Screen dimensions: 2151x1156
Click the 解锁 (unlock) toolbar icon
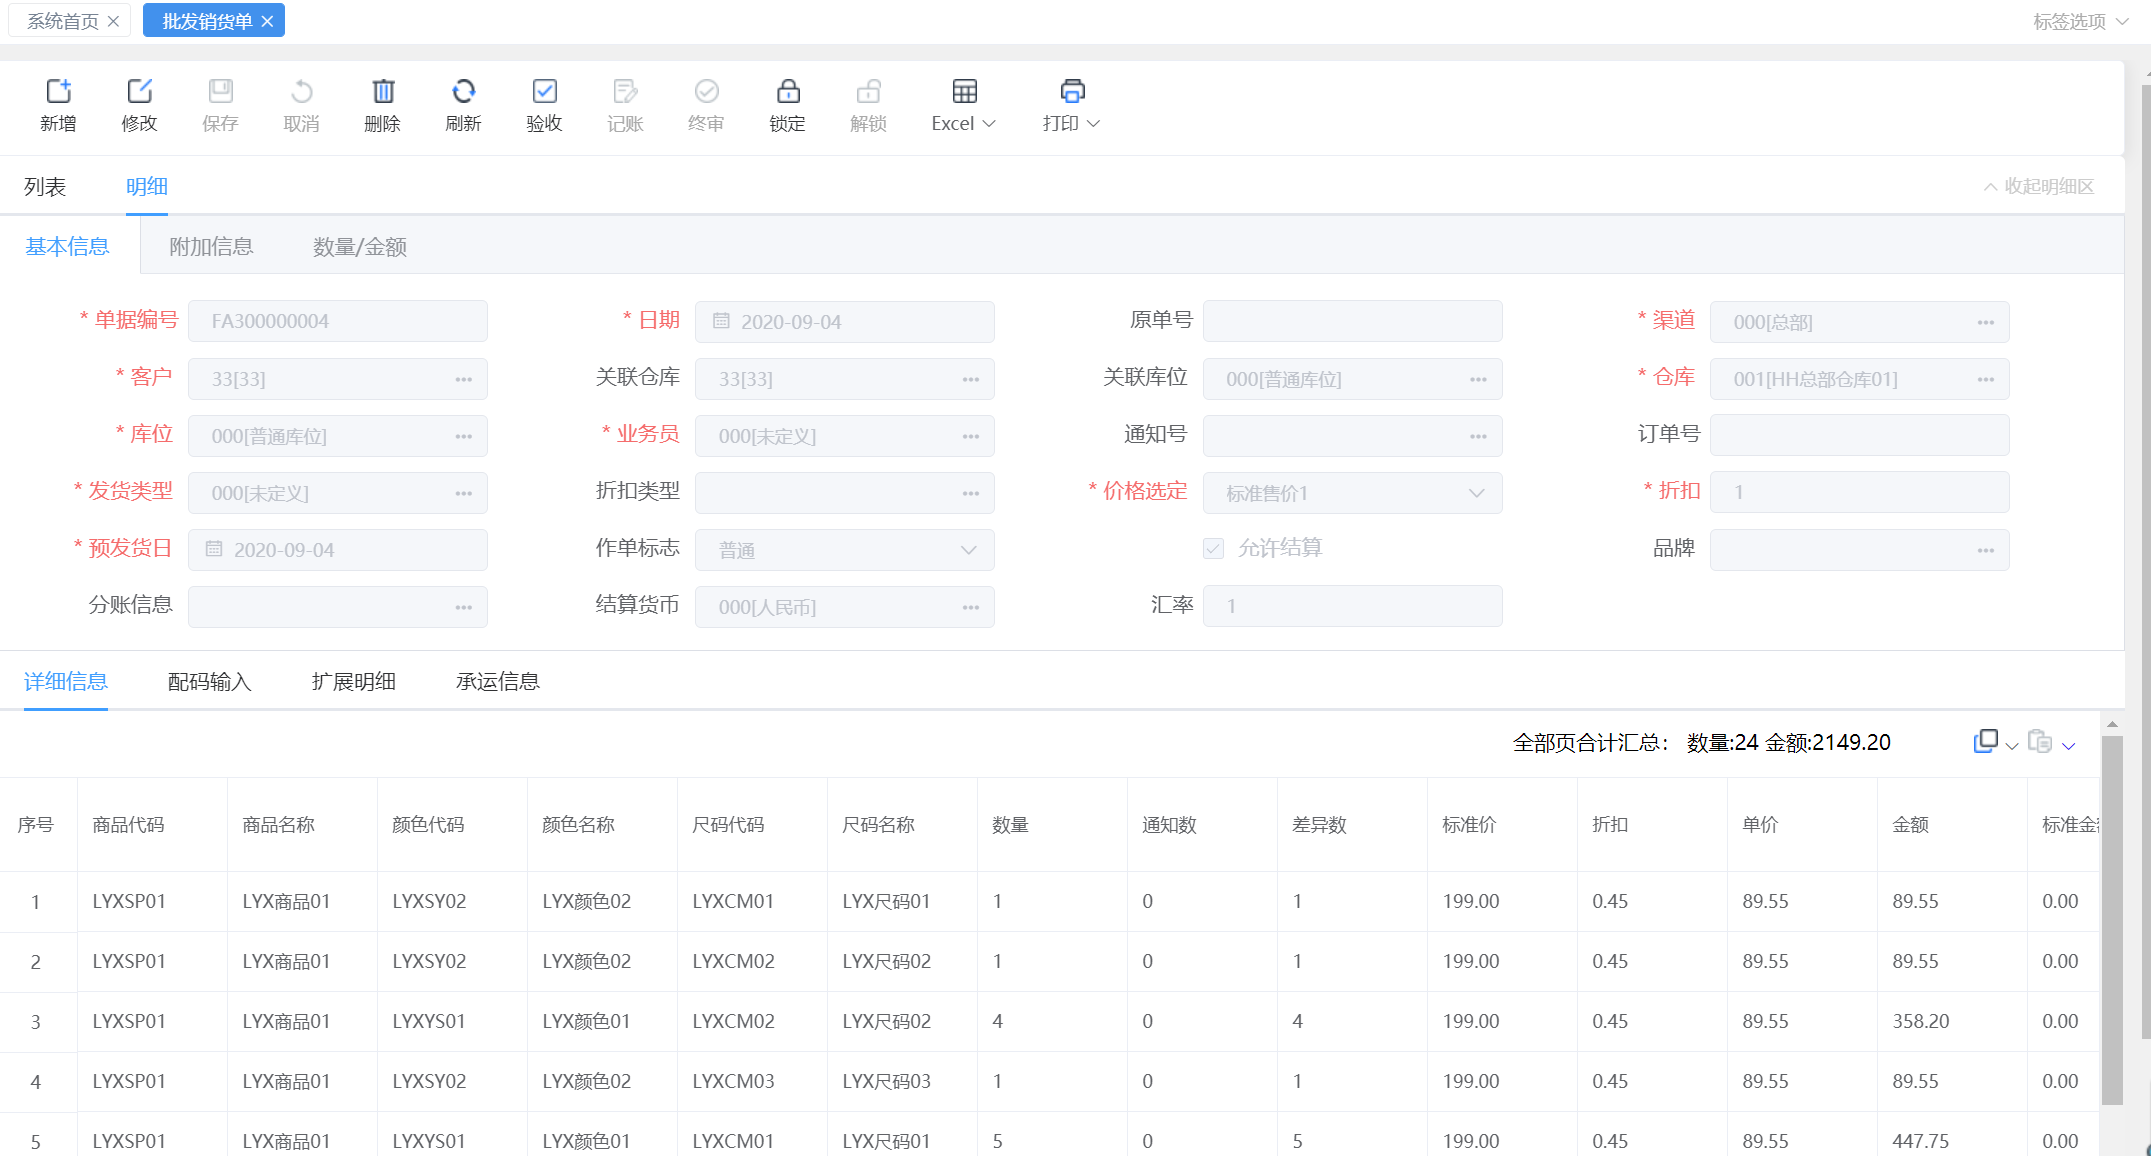[x=869, y=91]
